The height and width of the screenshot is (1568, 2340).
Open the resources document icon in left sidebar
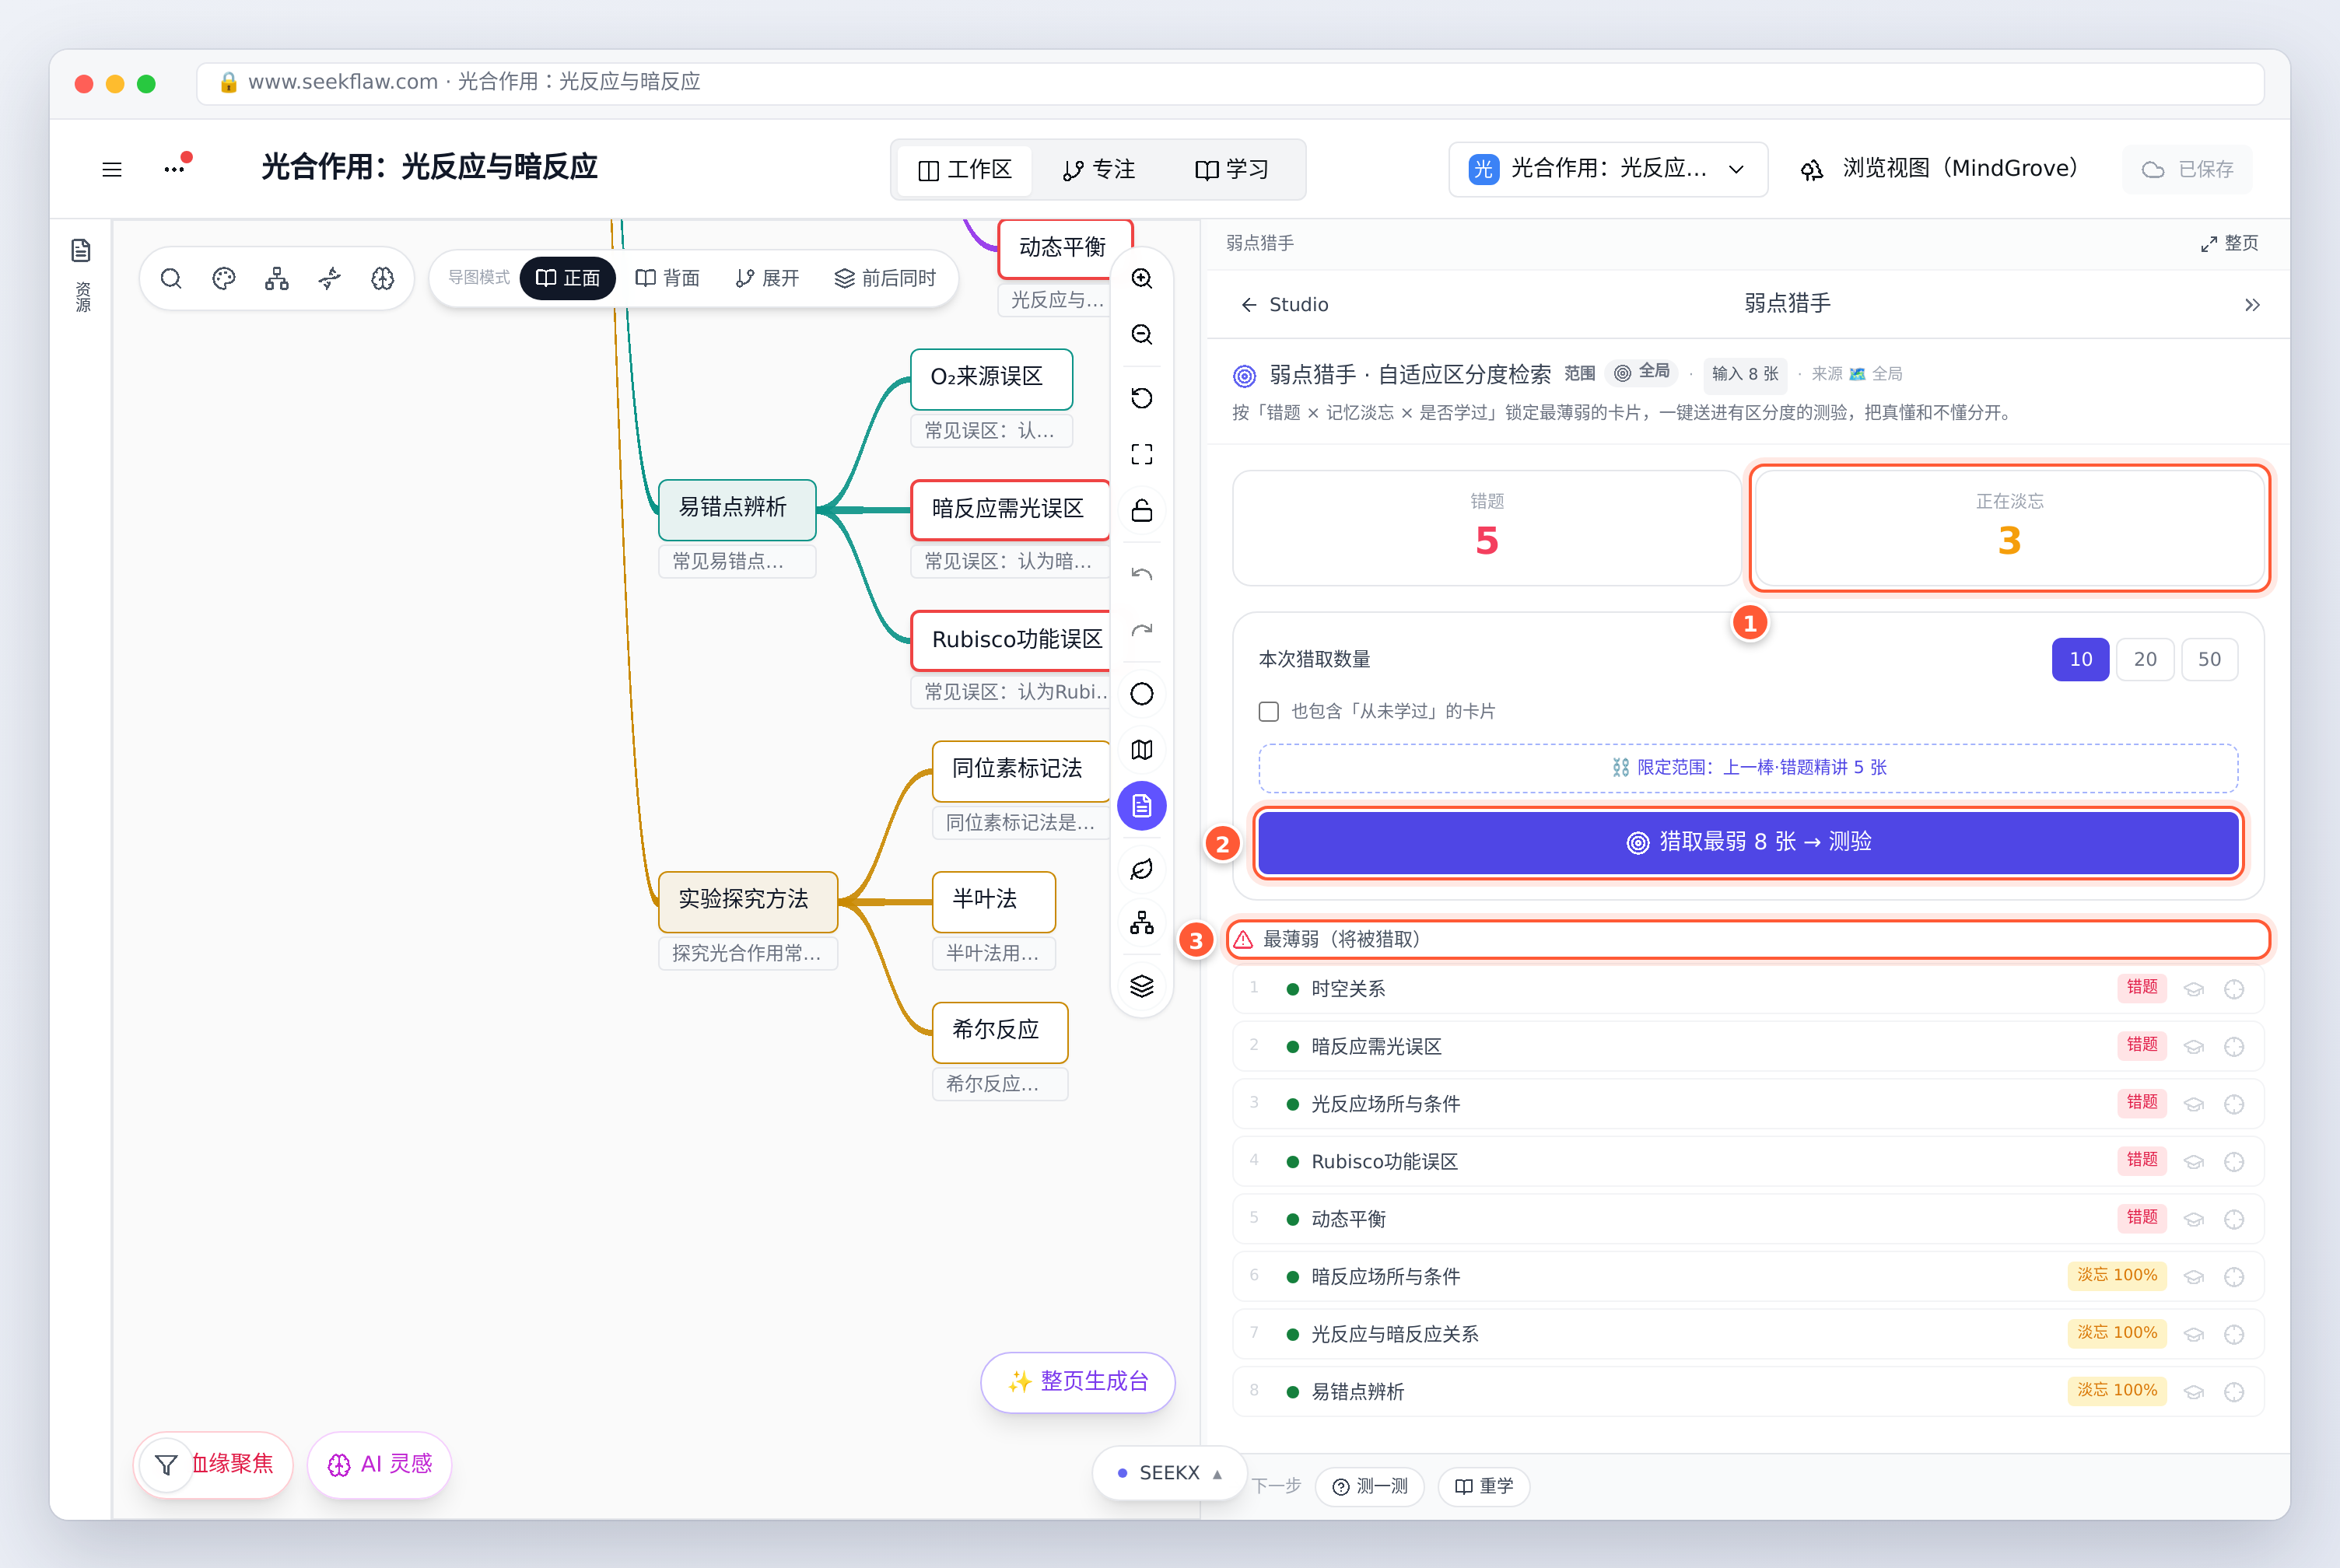82,250
